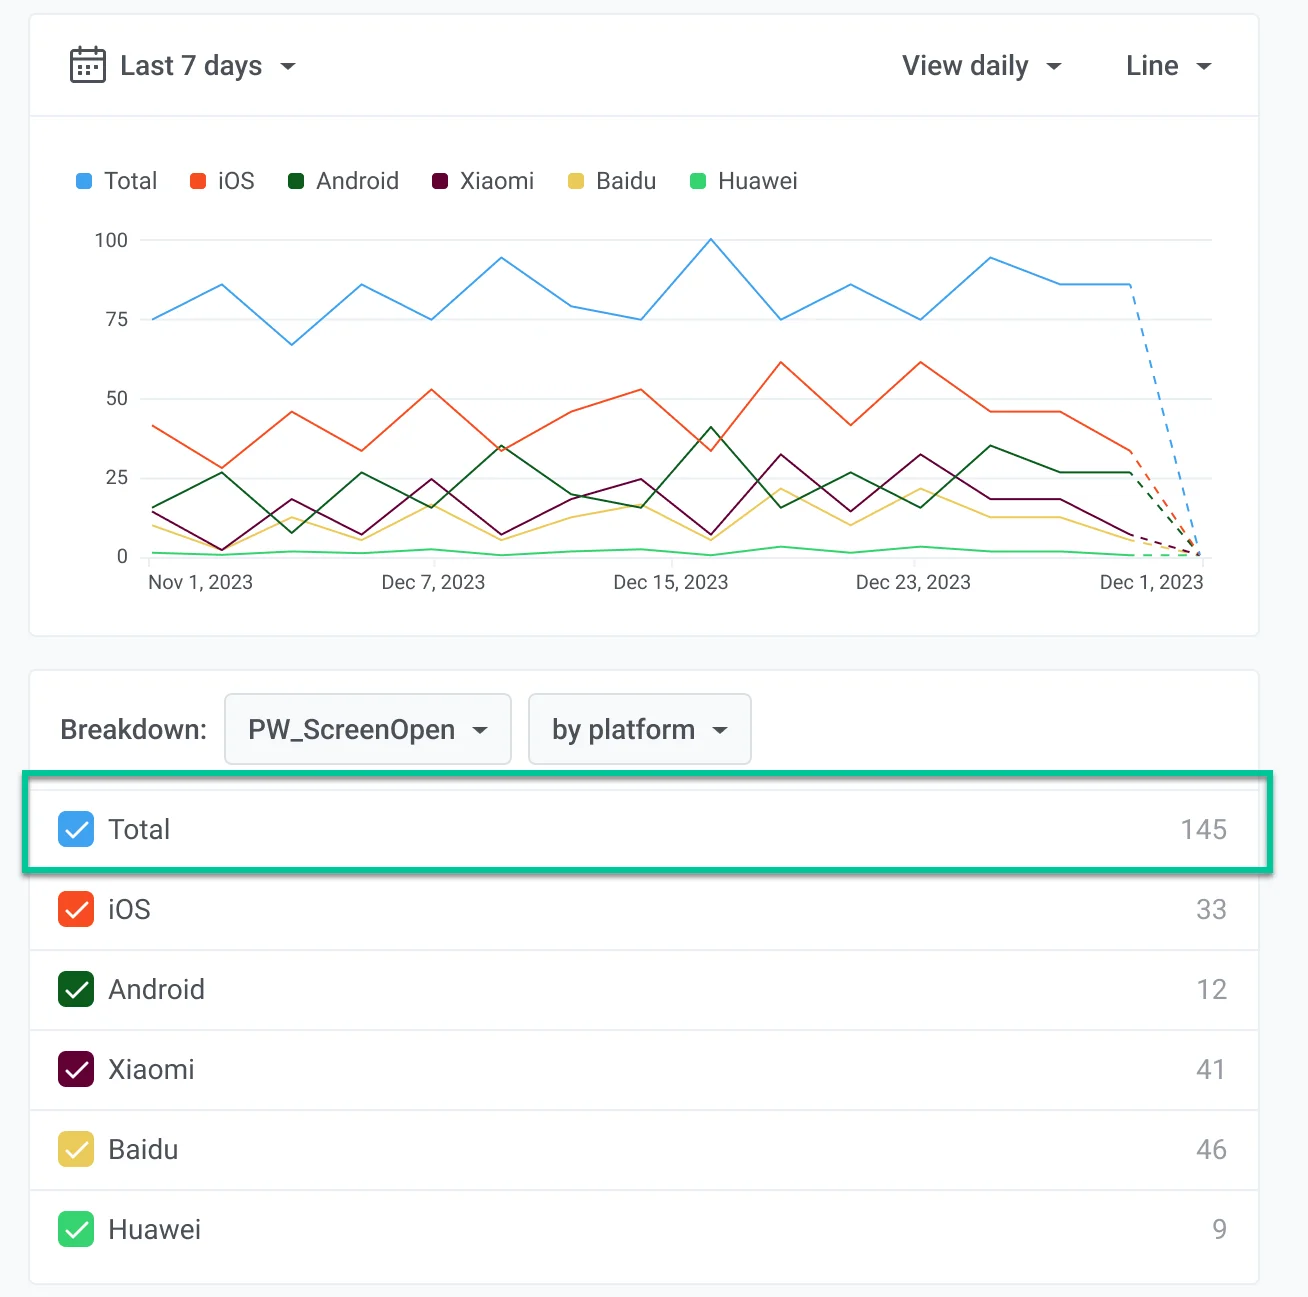The image size is (1308, 1297).
Task: Toggle the Xiaomi checkbox
Action: pyautogui.click(x=76, y=1069)
